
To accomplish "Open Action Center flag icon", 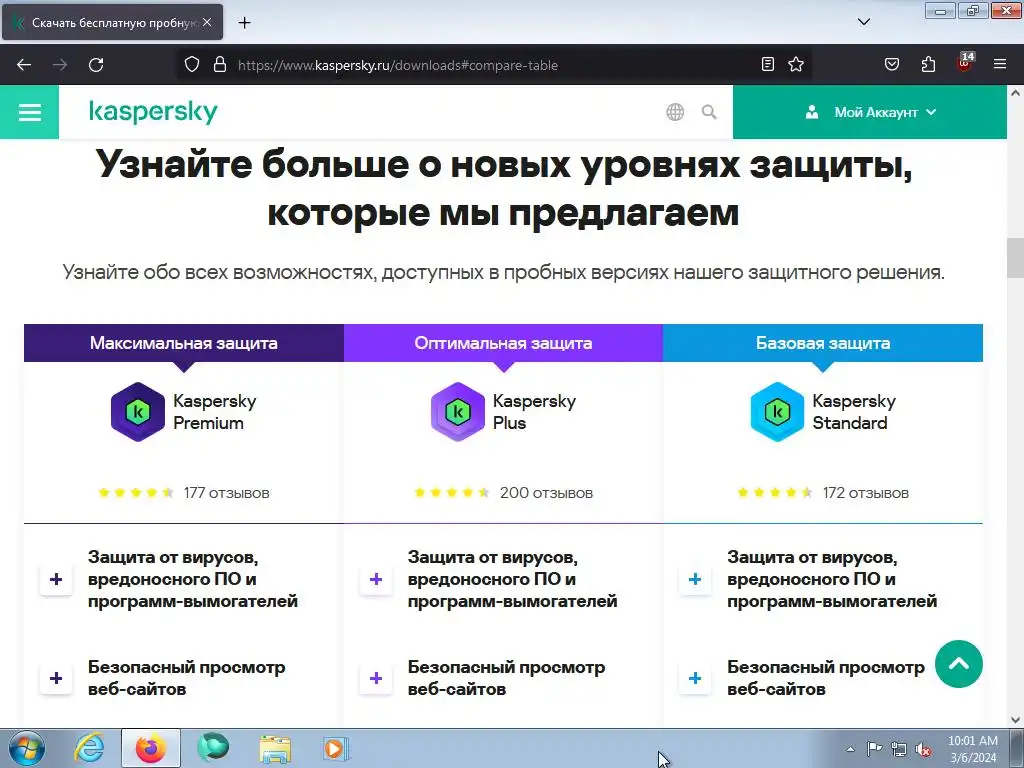I will coord(874,749).
